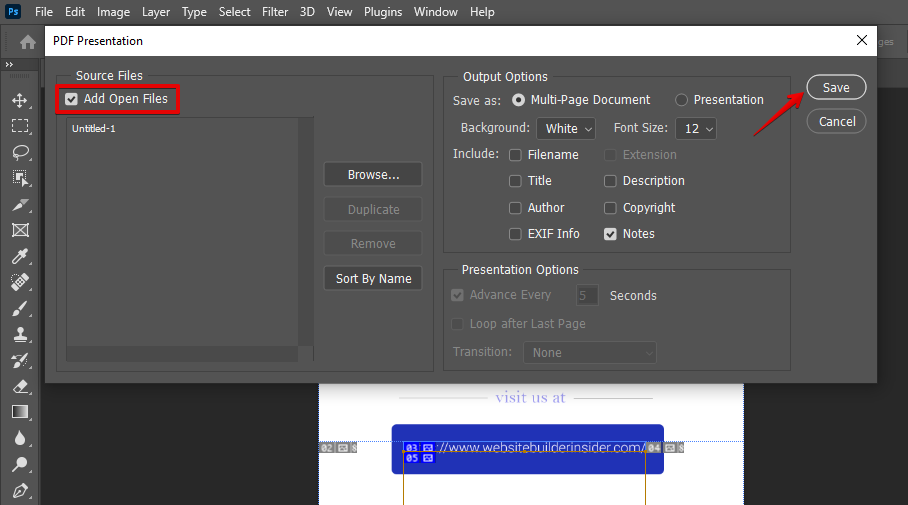The width and height of the screenshot is (908, 505).
Task: Click the Home icon in options bar
Action: pos(28,42)
